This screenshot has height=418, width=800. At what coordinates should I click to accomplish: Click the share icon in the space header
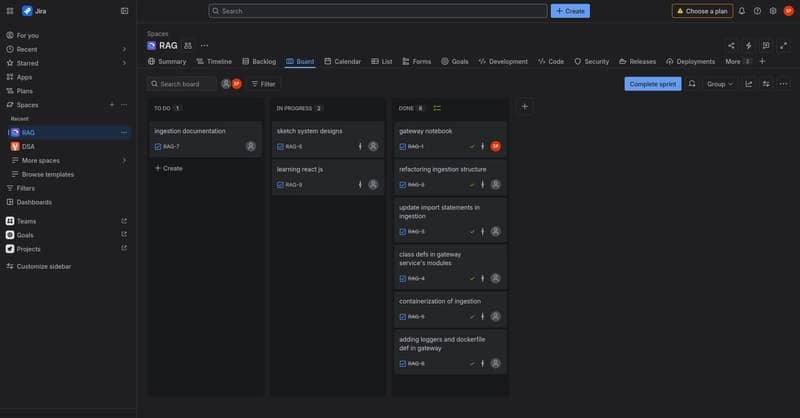(731, 45)
